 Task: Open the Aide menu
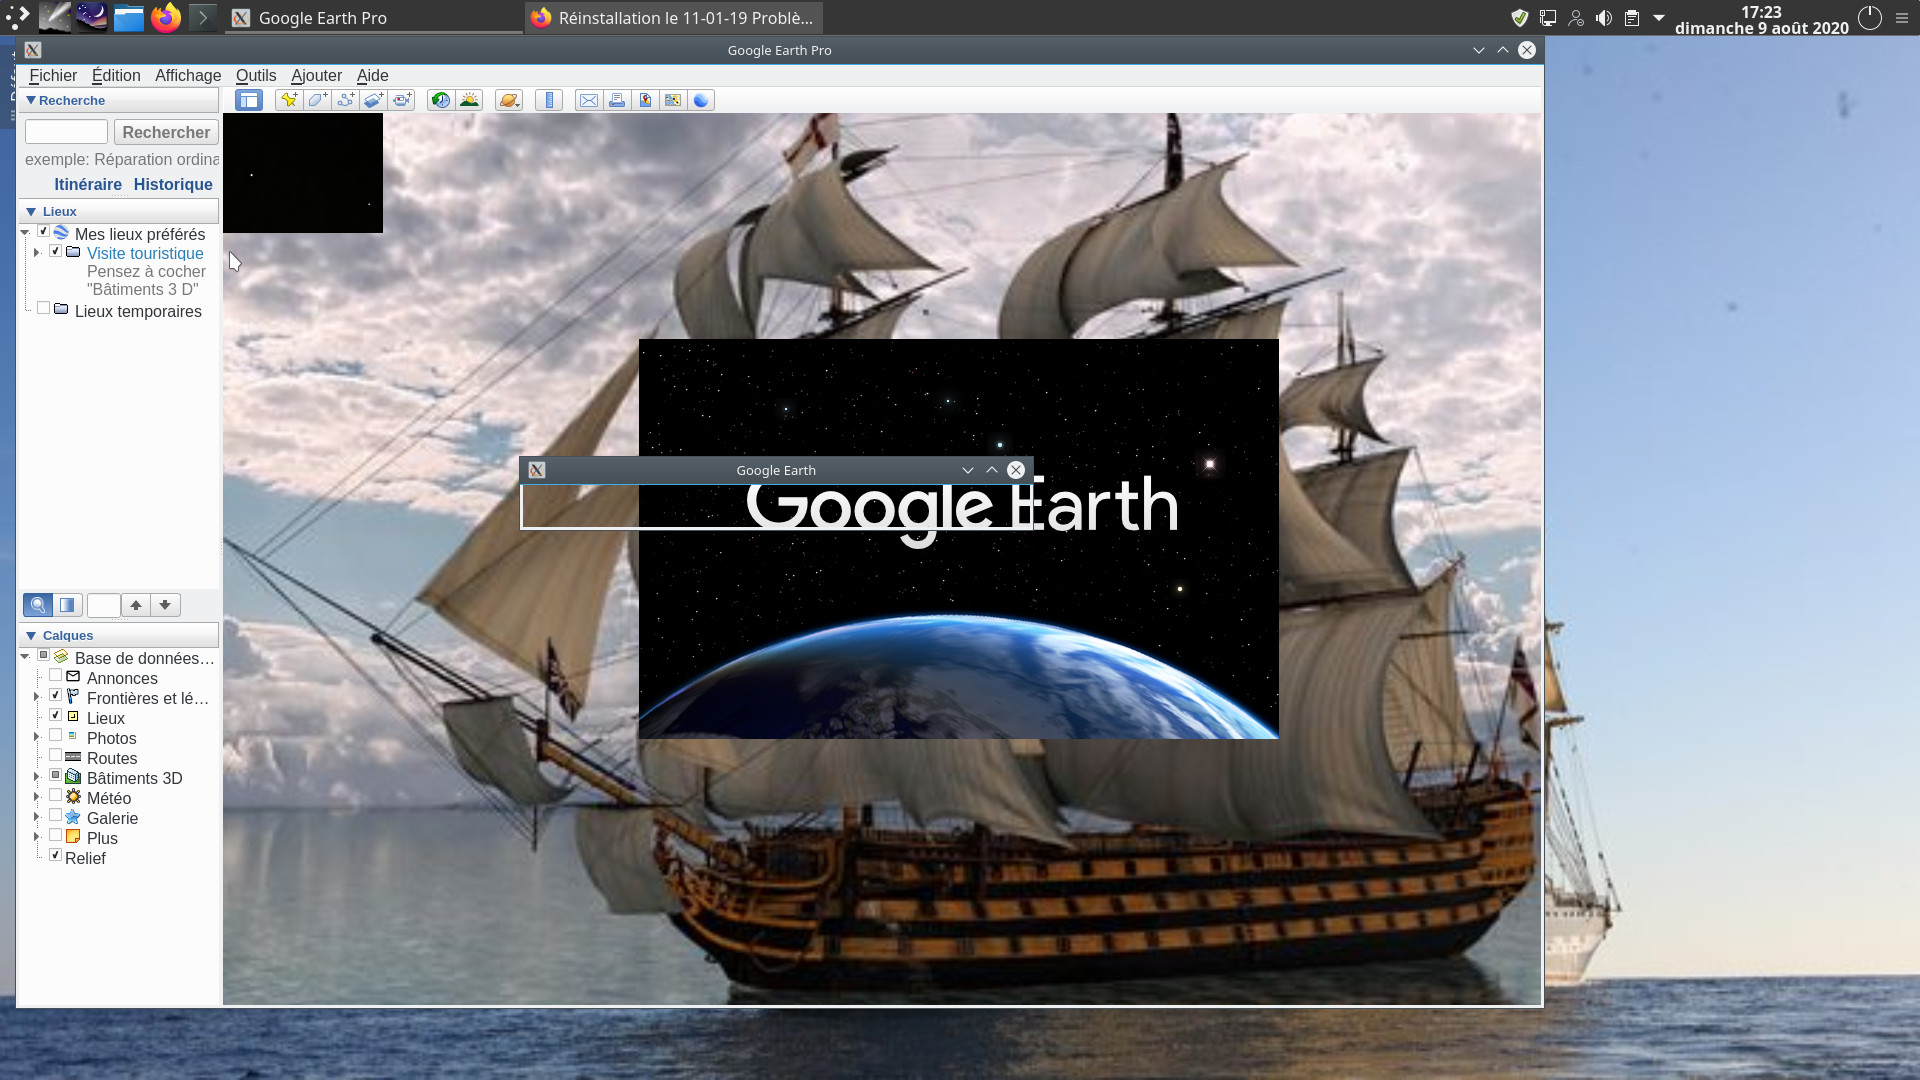372,75
